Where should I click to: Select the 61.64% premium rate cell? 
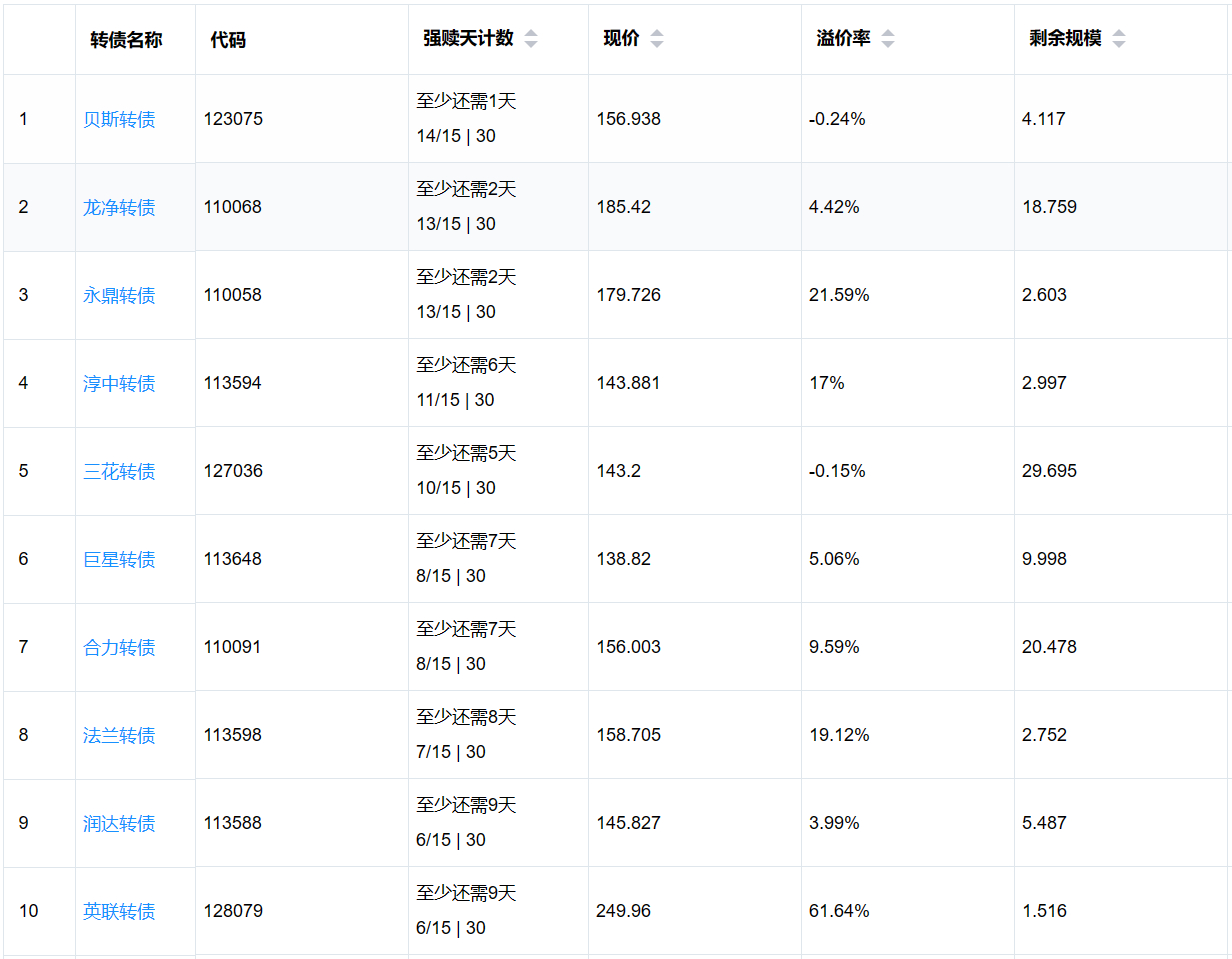(x=839, y=912)
